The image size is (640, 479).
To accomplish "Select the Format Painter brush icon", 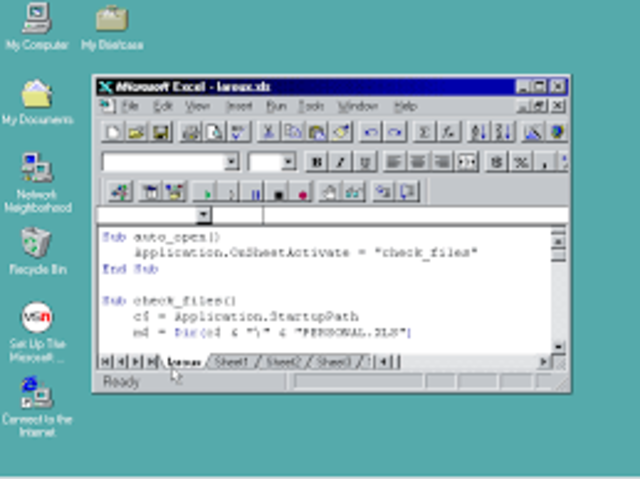I will click(340, 132).
